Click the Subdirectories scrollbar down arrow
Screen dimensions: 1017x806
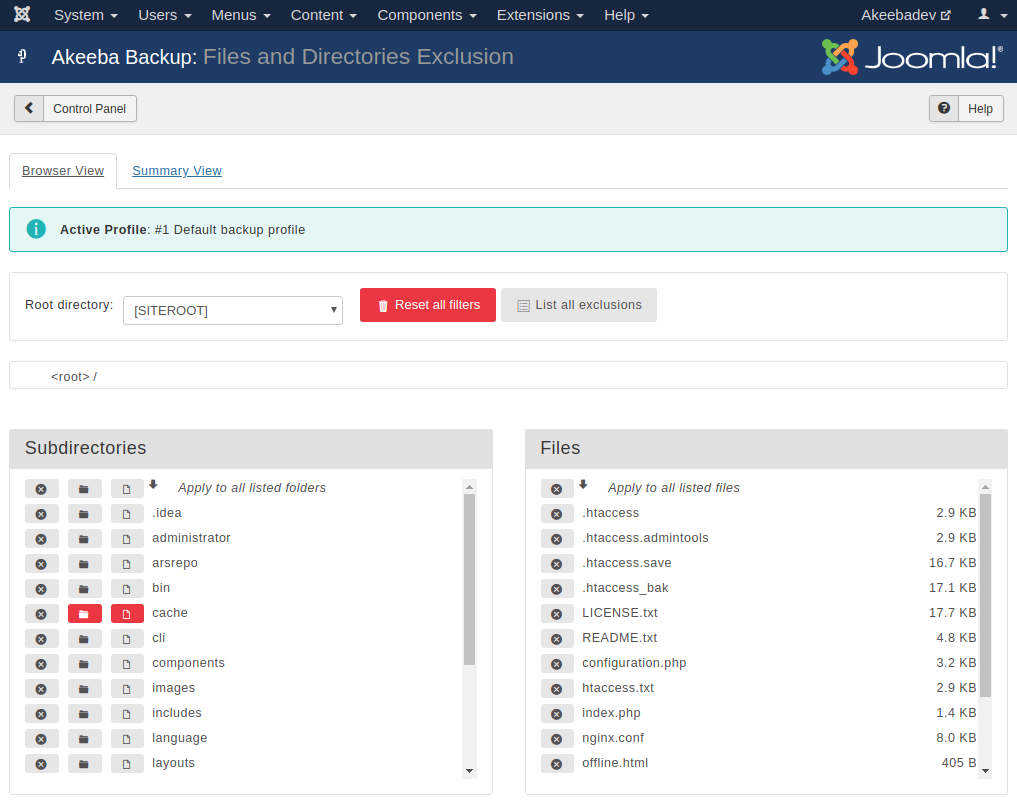[x=470, y=771]
